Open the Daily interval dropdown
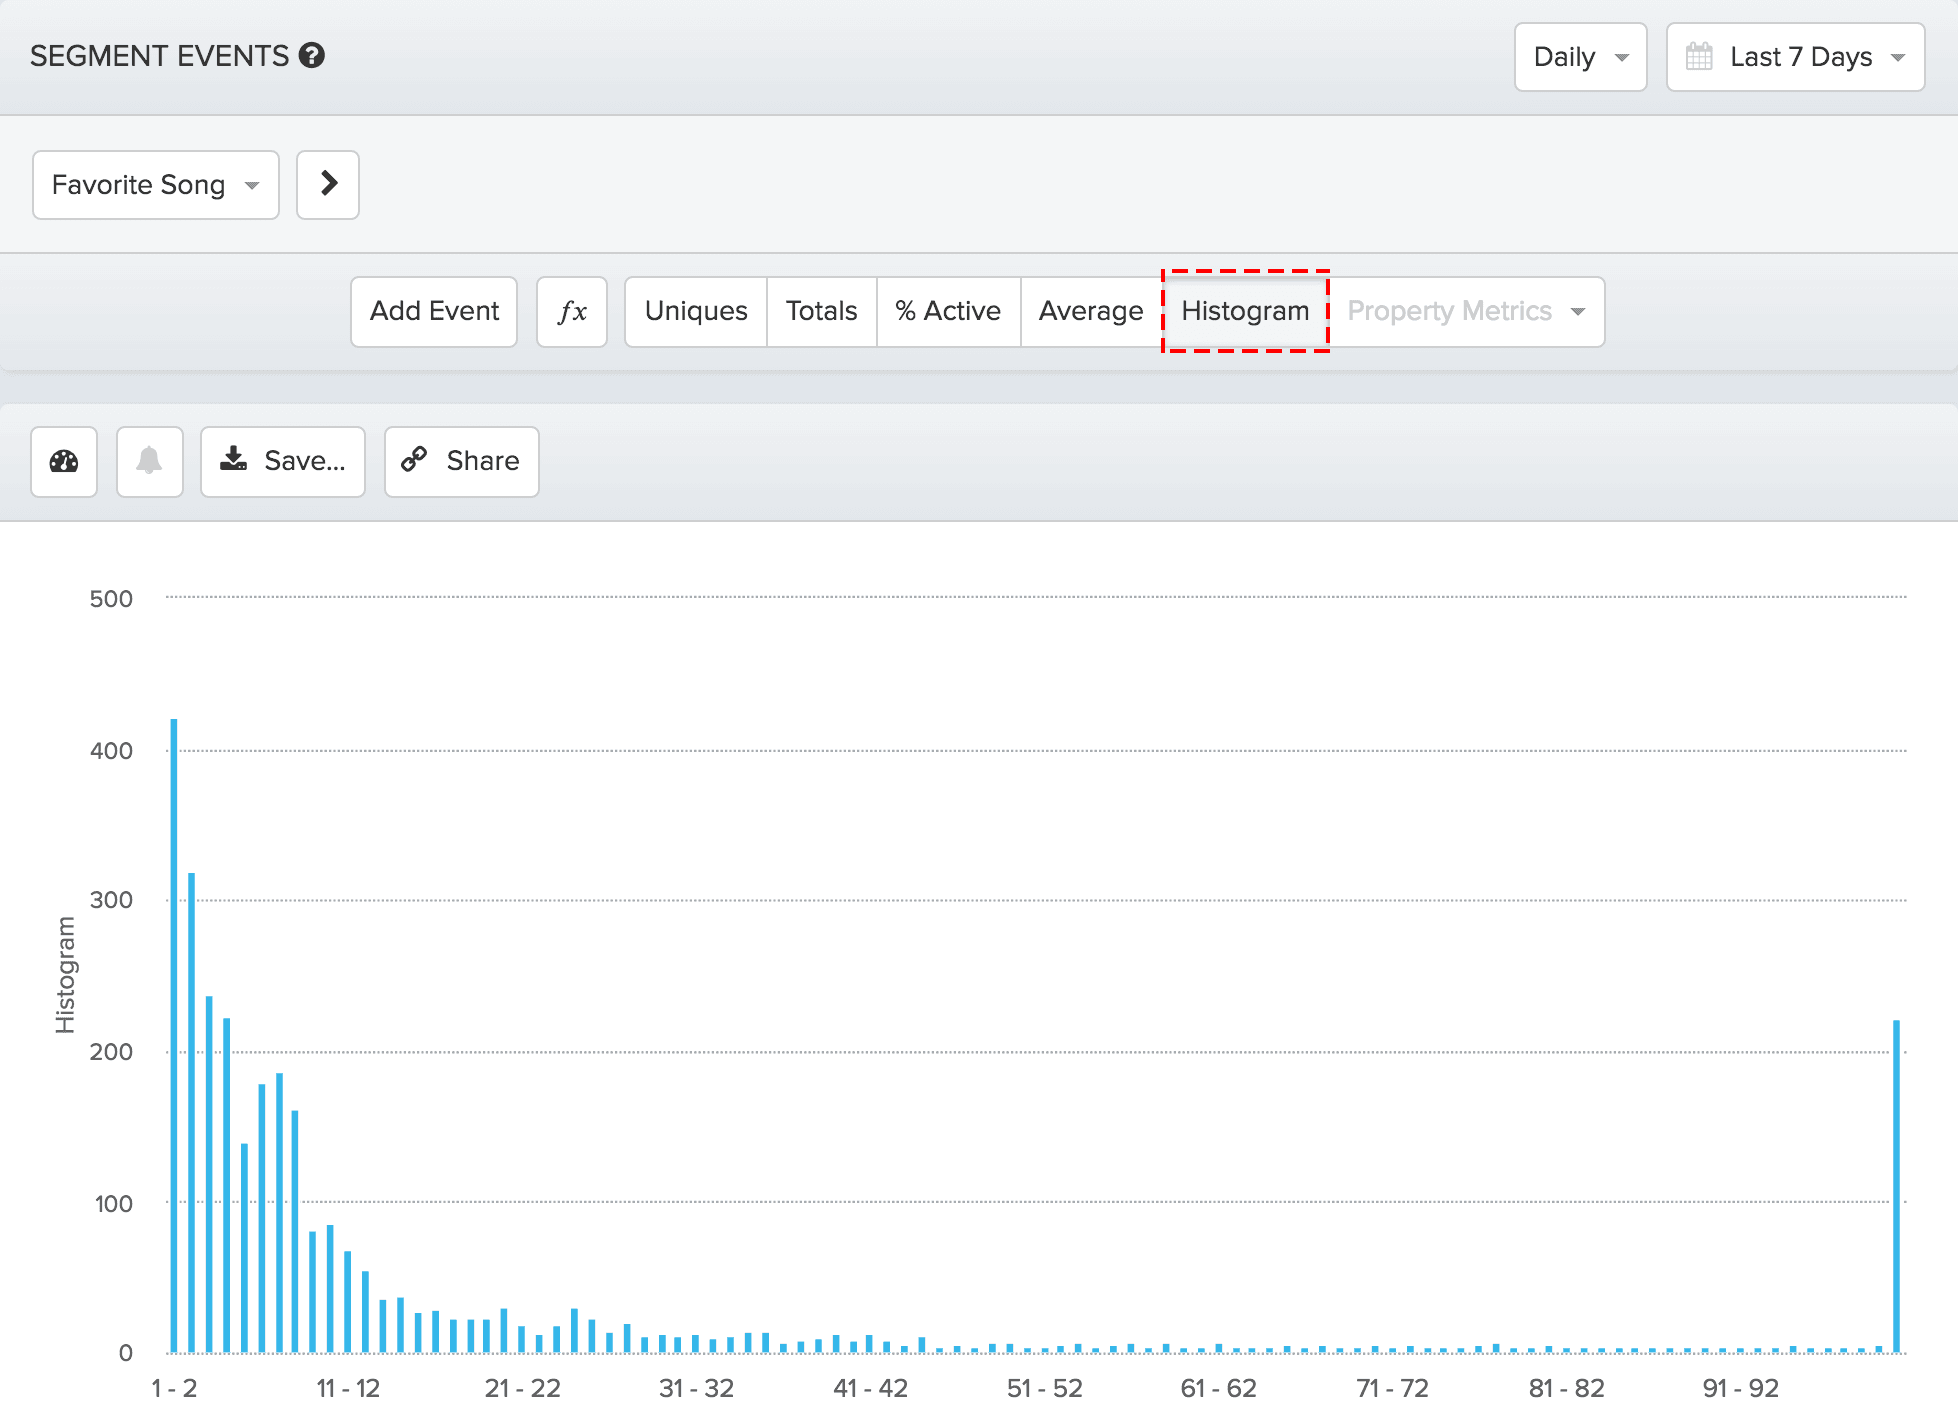 pyautogui.click(x=1580, y=57)
